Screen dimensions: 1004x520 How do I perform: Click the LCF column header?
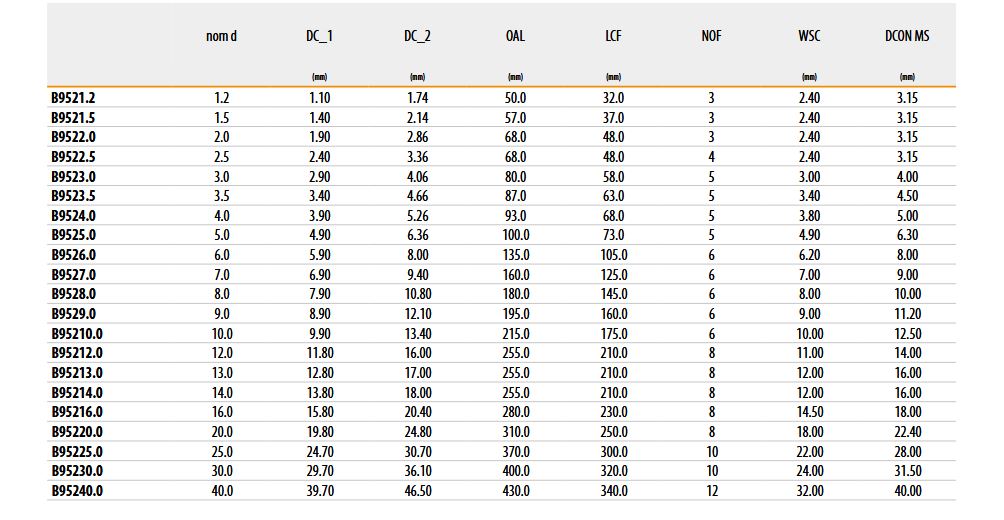point(613,36)
